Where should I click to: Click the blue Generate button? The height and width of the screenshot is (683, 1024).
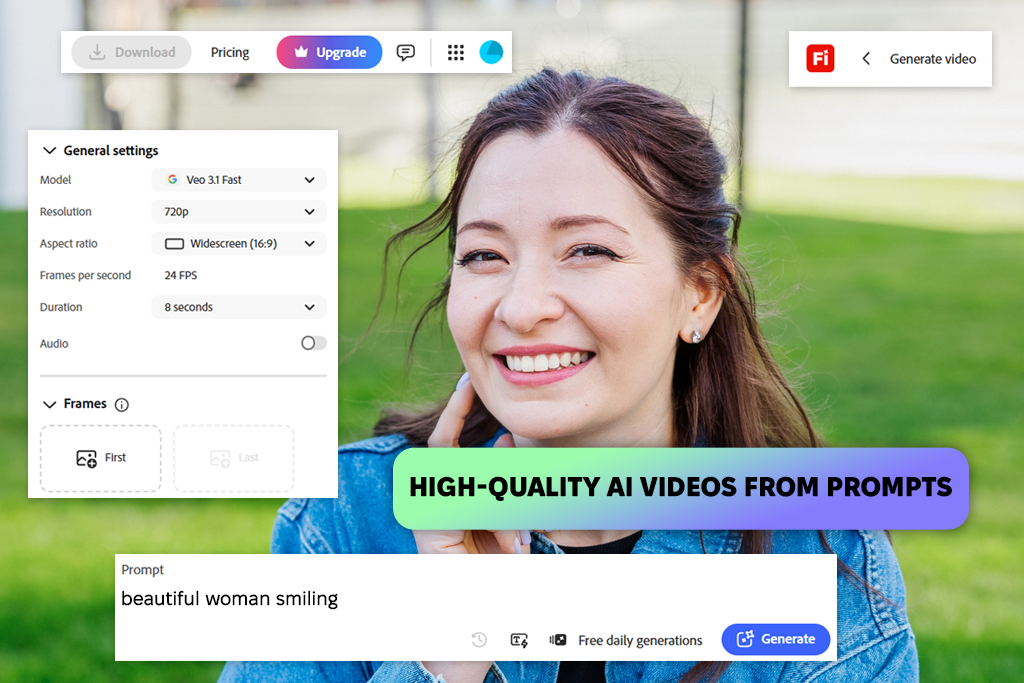(776, 639)
